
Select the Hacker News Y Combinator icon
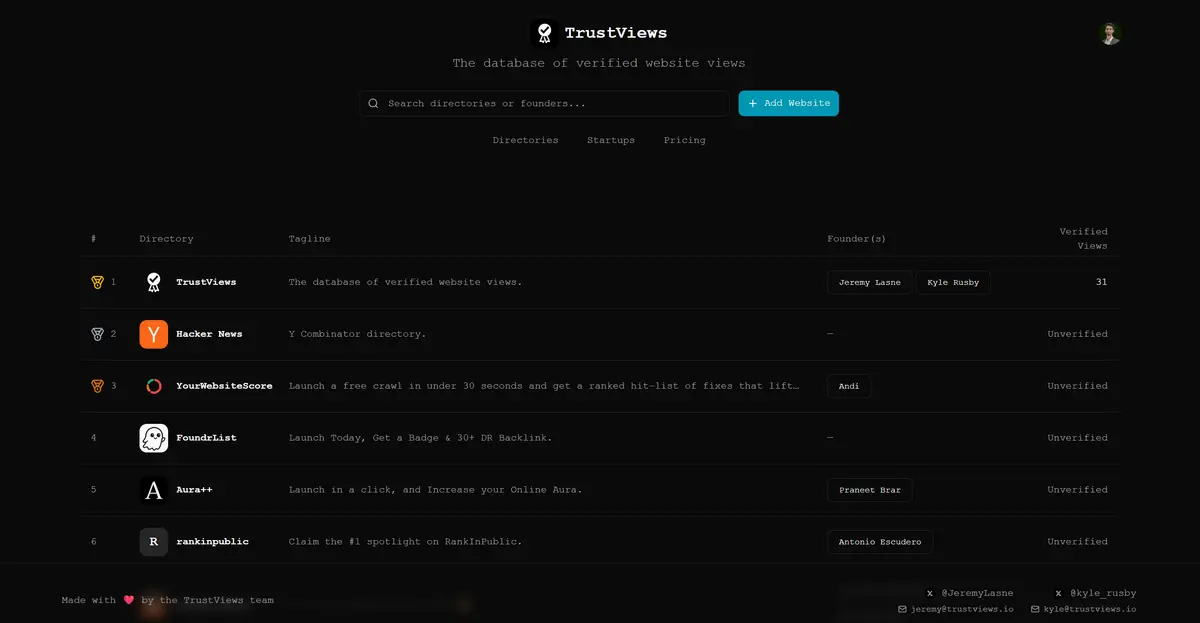click(x=153, y=334)
